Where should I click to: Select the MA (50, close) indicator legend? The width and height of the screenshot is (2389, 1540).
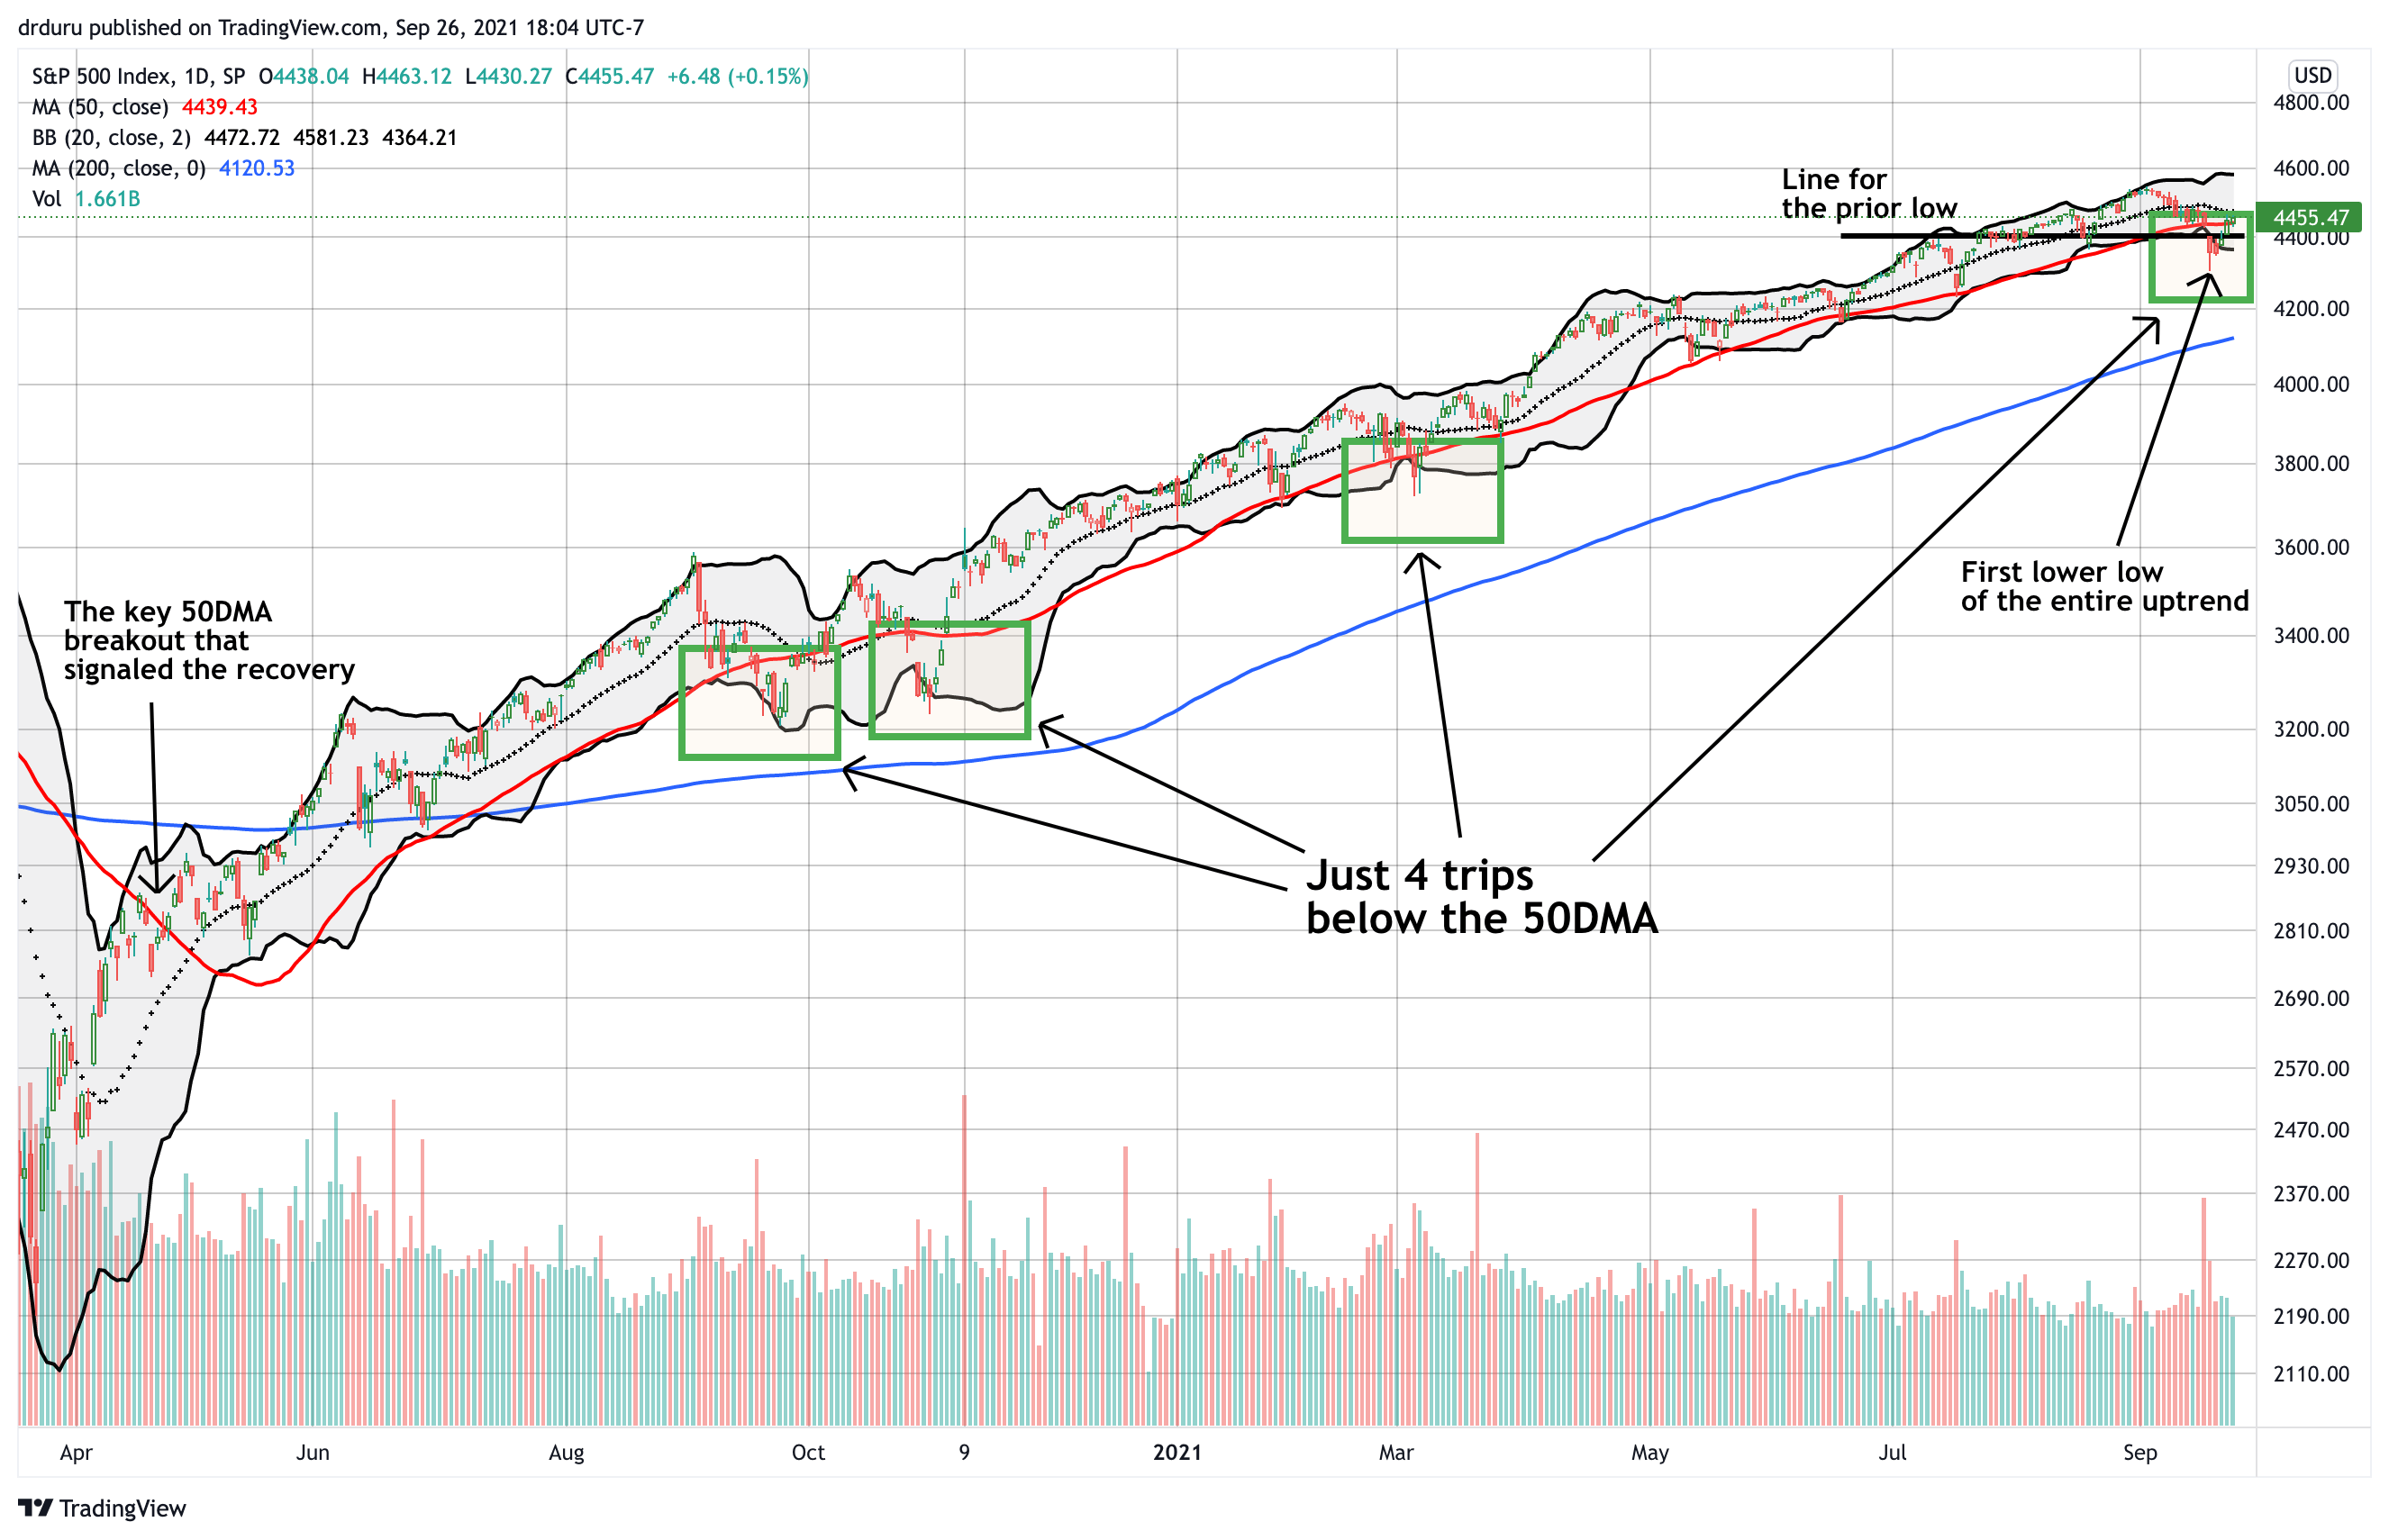click(x=145, y=107)
